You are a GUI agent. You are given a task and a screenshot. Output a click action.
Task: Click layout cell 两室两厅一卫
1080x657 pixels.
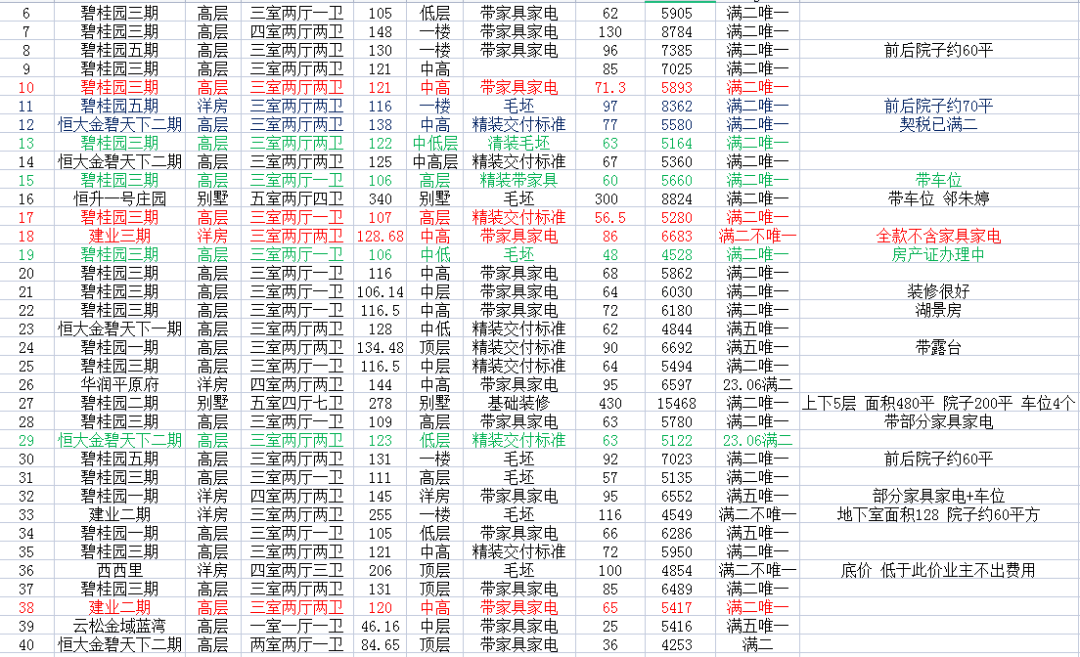pyautogui.click(x=297, y=645)
